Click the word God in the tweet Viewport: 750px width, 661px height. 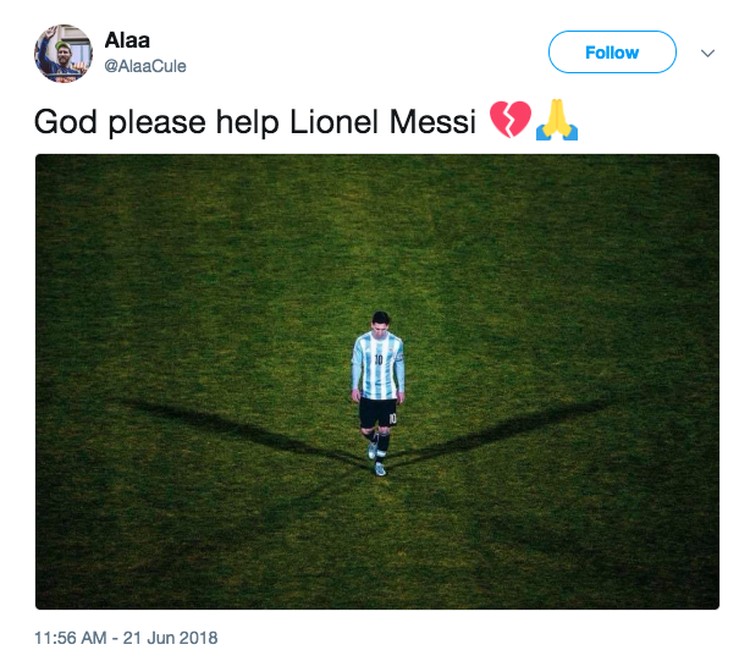tap(66, 122)
